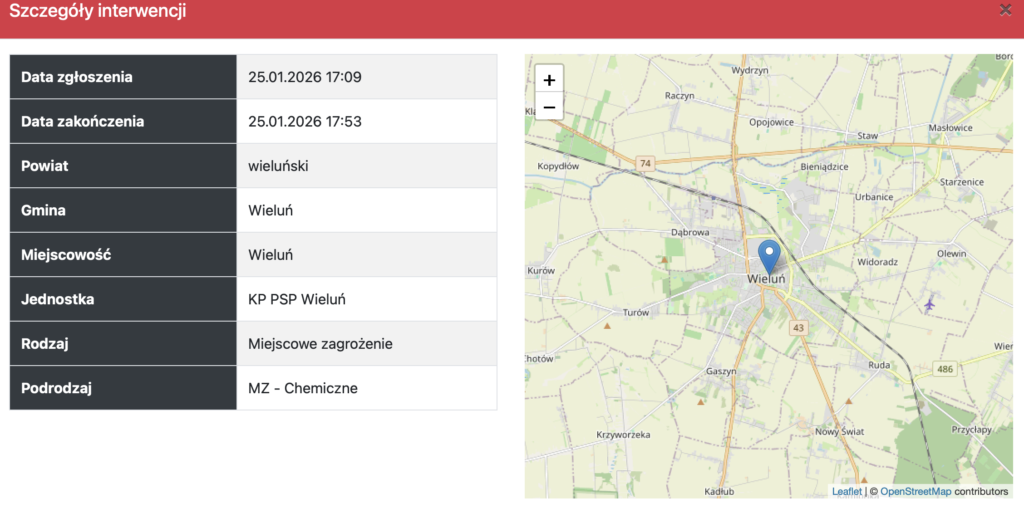Click the Data zgłoszenia value 25.01.2026 17:09
The width and height of the screenshot is (1024, 508).
point(305,77)
